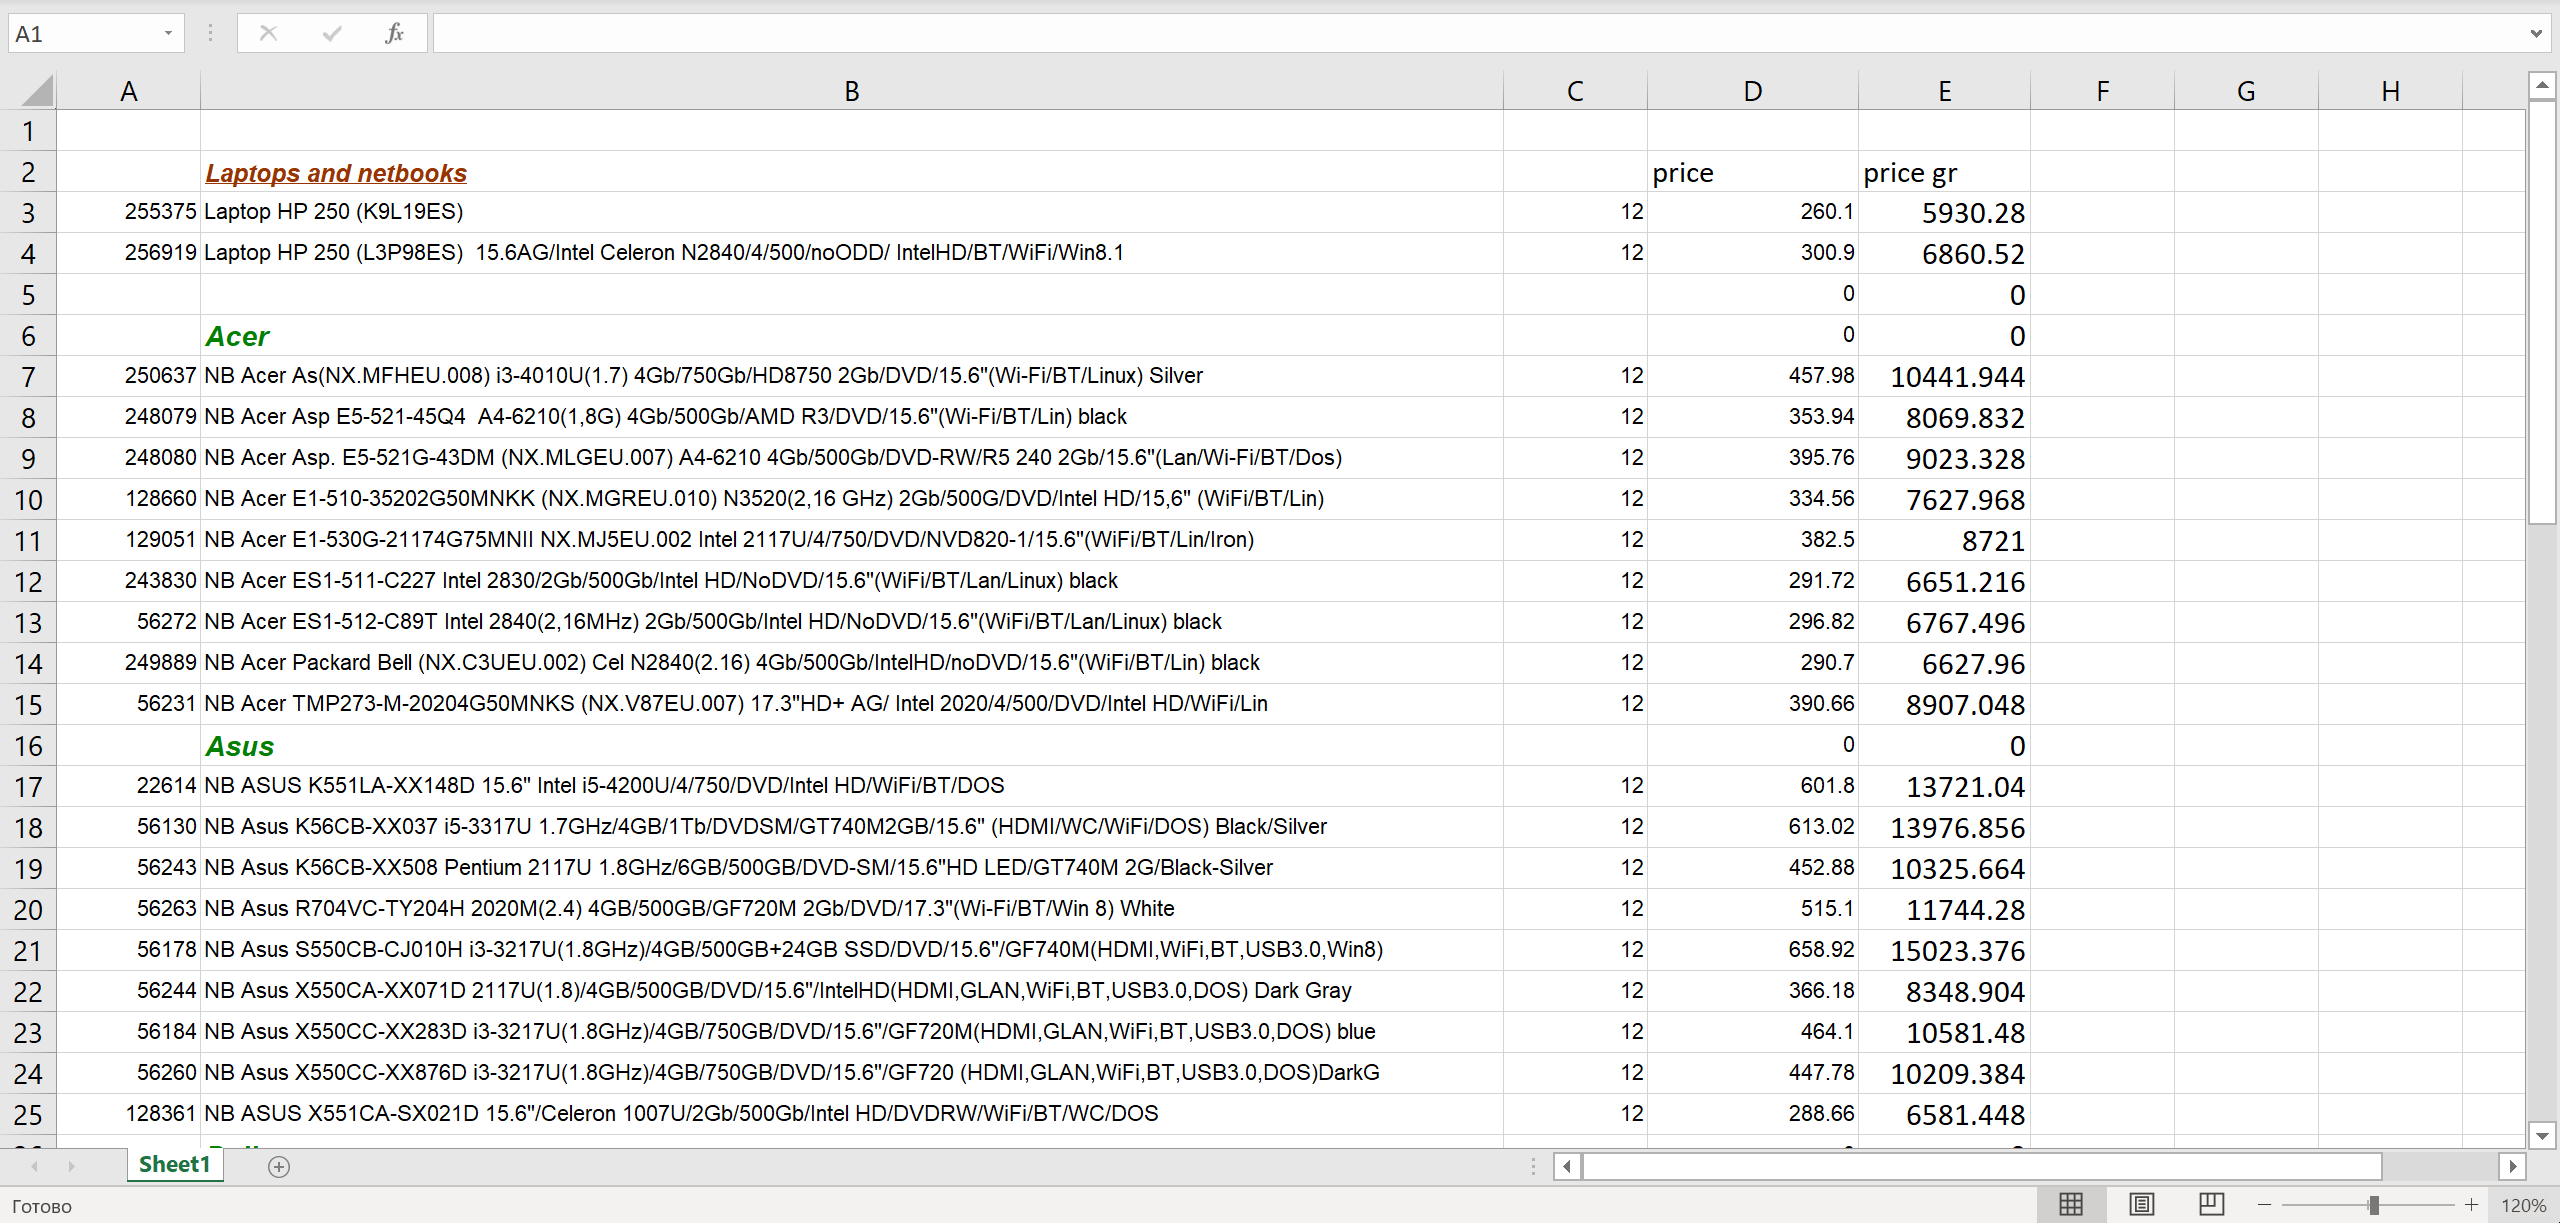Click the 120% zoom level button
The height and width of the screenshot is (1223, 2560).
tap(2524, 1204)
